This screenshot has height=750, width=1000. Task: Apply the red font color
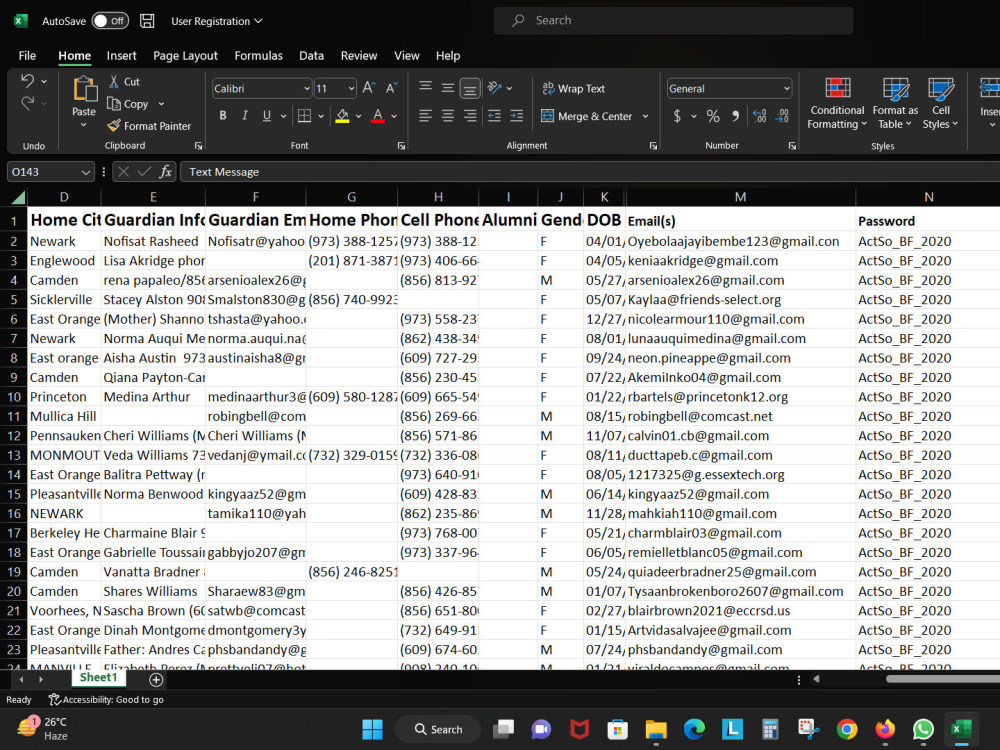point(378,116)
